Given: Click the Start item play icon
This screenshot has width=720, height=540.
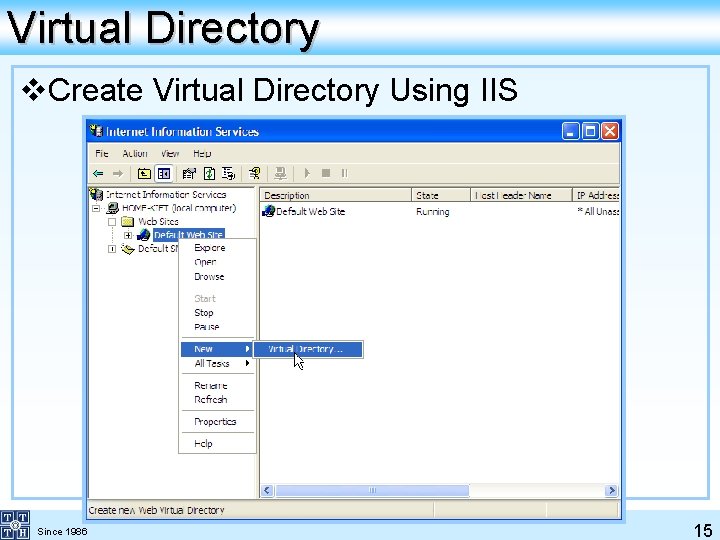Looking at the screenshot, I should (x=307, y=173).
